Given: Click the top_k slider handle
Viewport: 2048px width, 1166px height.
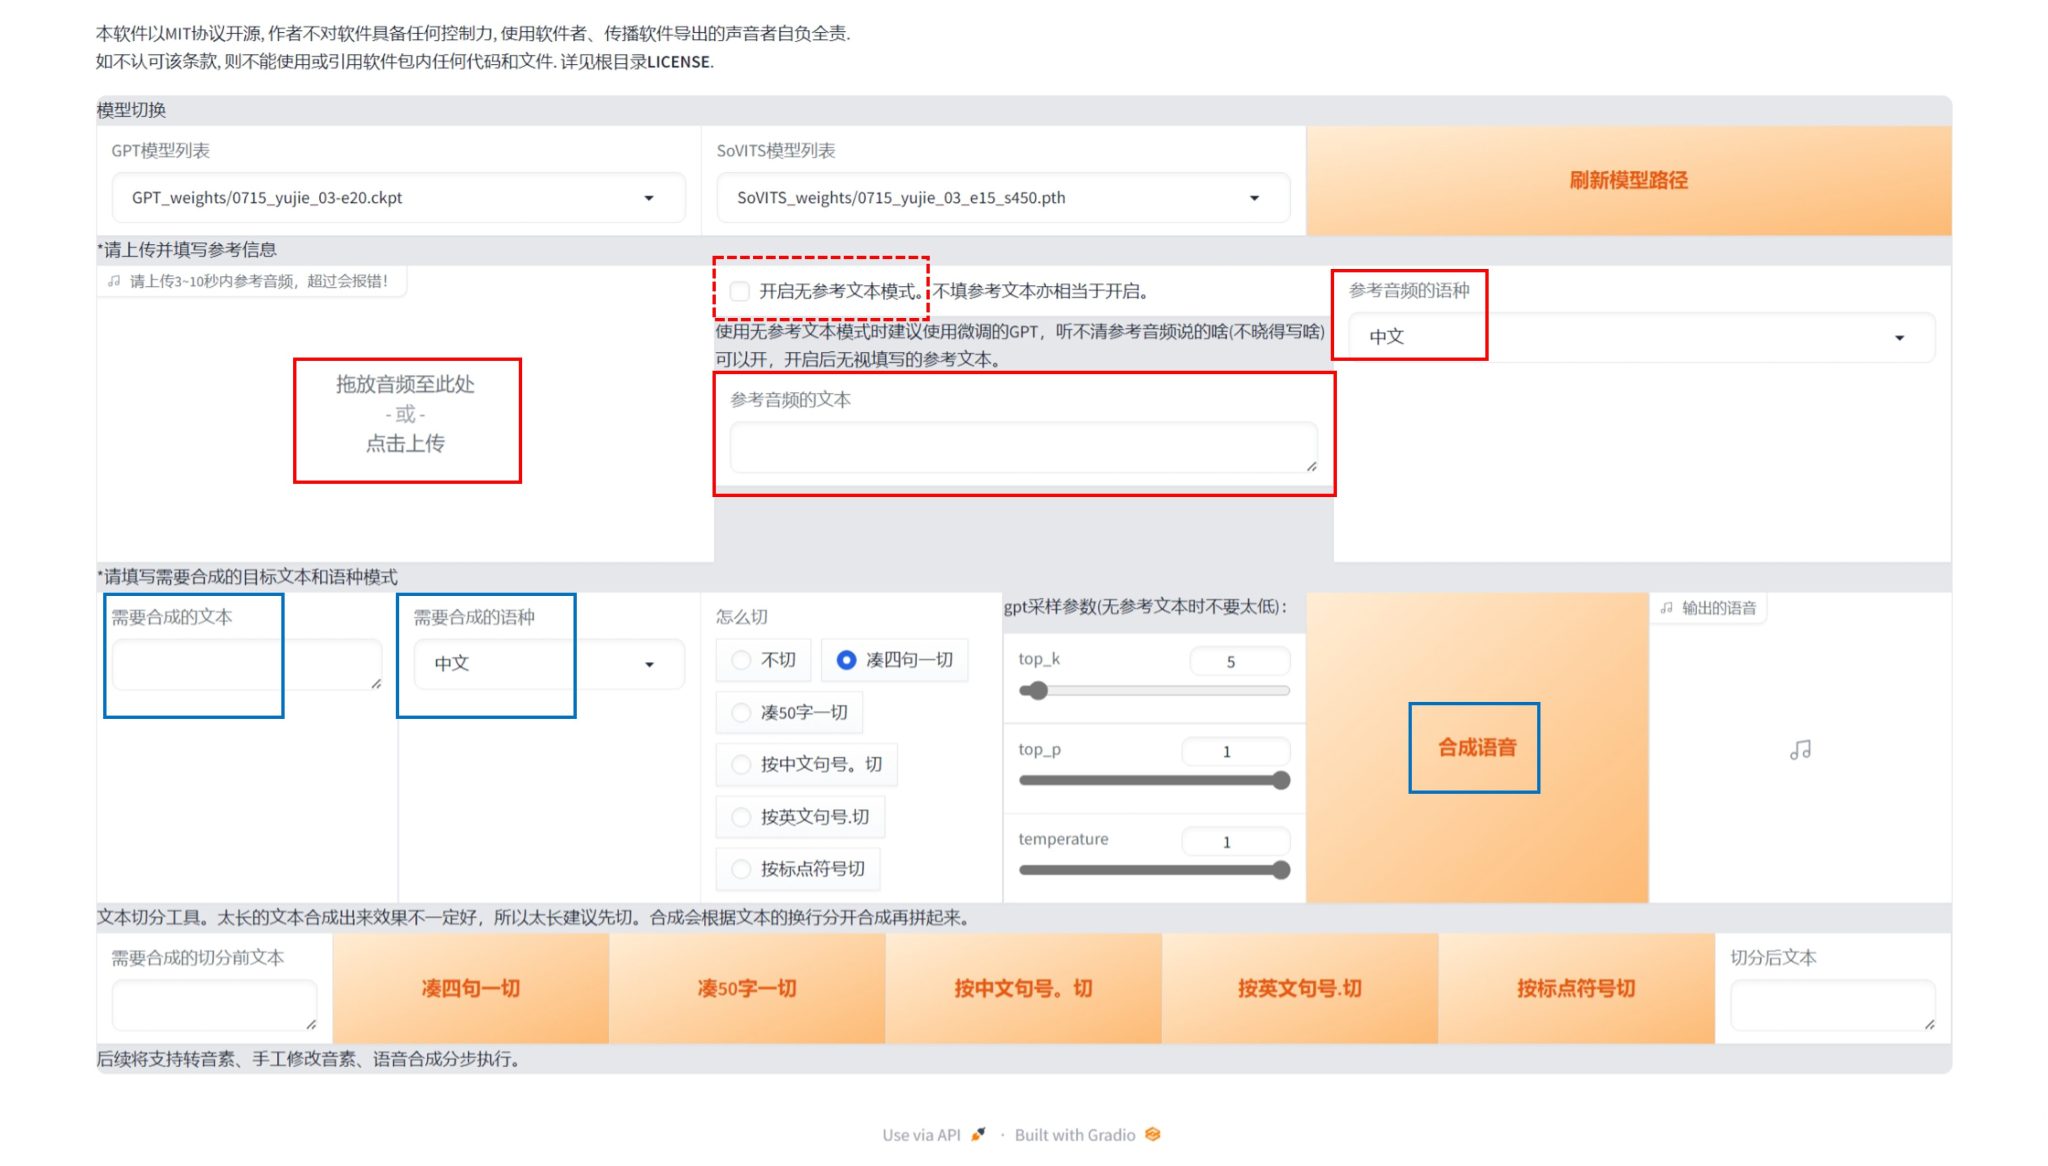Looking at the screenshot, I should pos(1039,691).
